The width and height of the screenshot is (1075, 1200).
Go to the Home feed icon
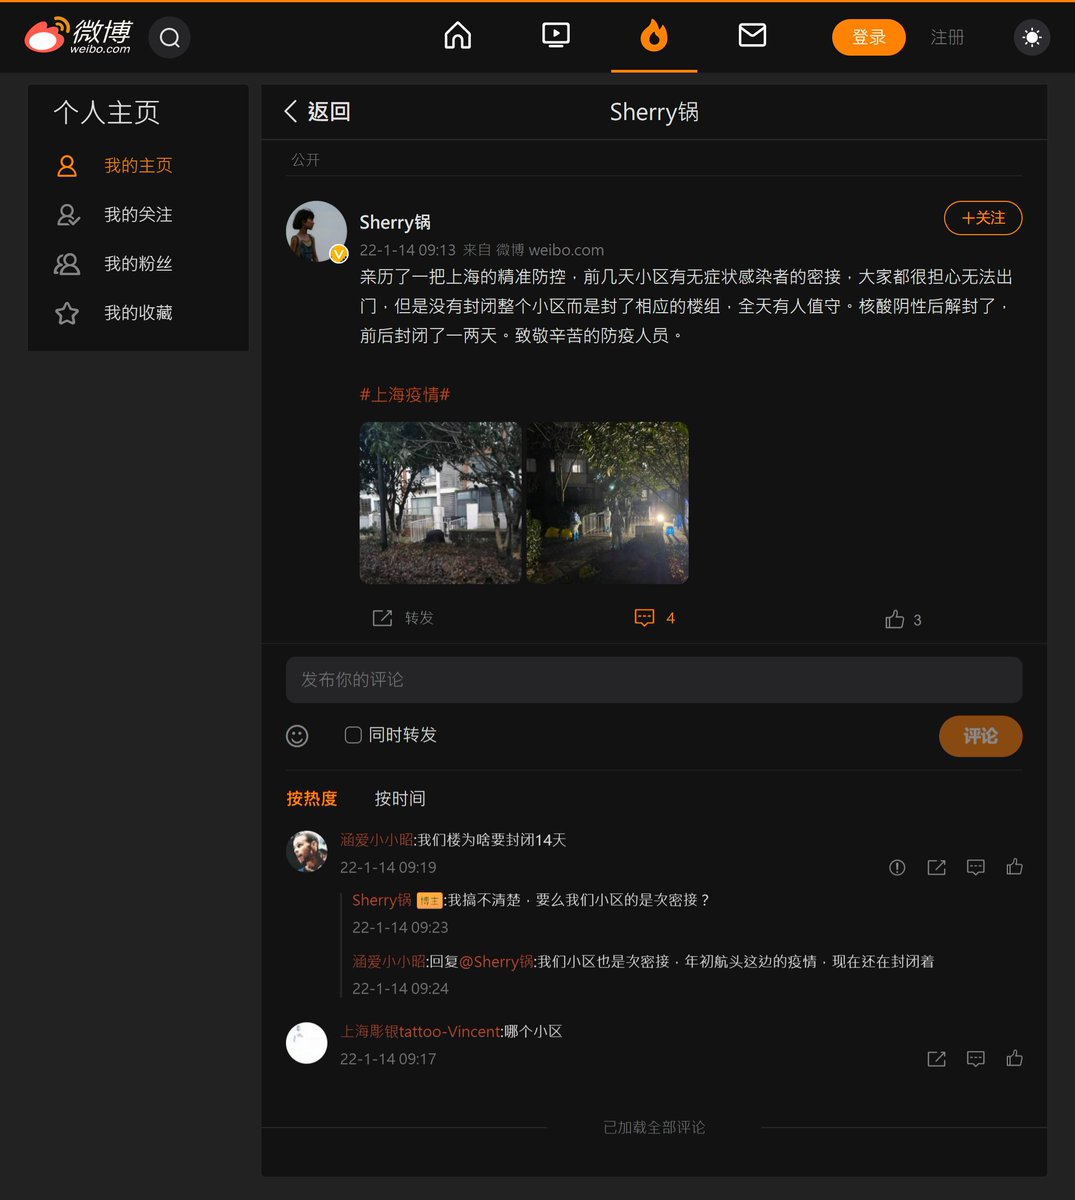[457, 36]
